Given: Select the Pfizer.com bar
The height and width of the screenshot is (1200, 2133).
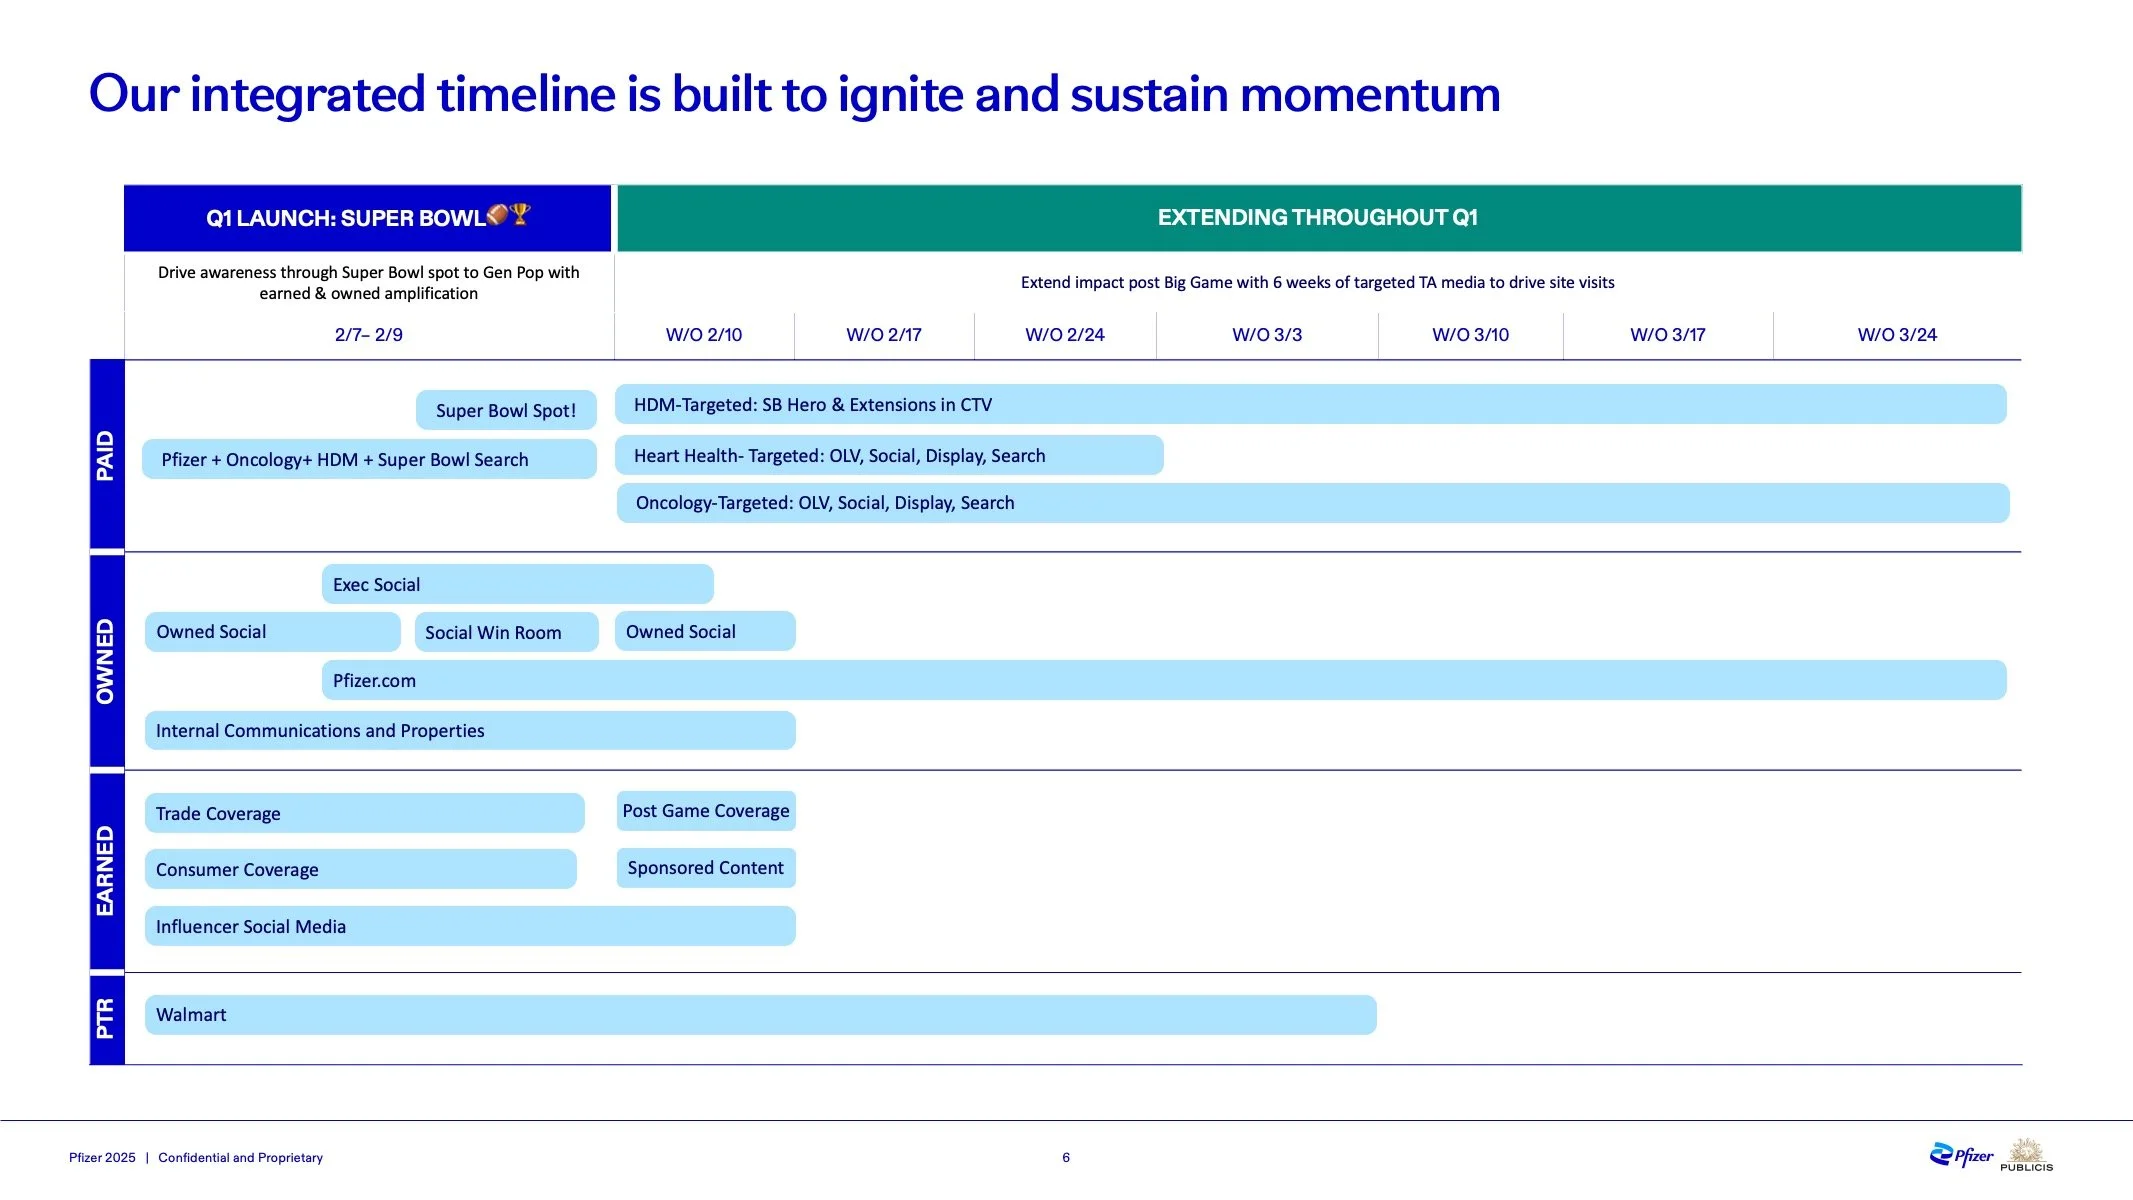Looking at the screenshot, I should pyautogui.click(x=1164, y=680).
